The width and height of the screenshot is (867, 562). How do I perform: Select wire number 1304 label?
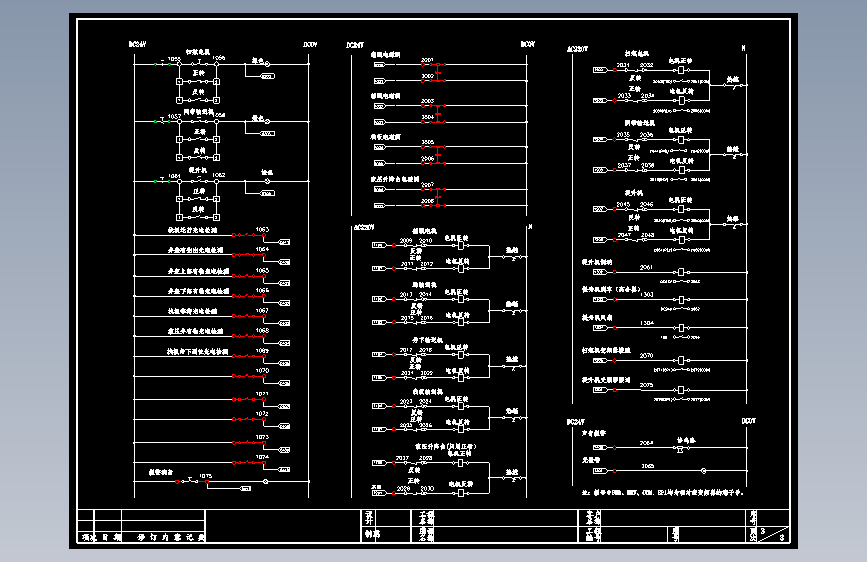(647, 322)
